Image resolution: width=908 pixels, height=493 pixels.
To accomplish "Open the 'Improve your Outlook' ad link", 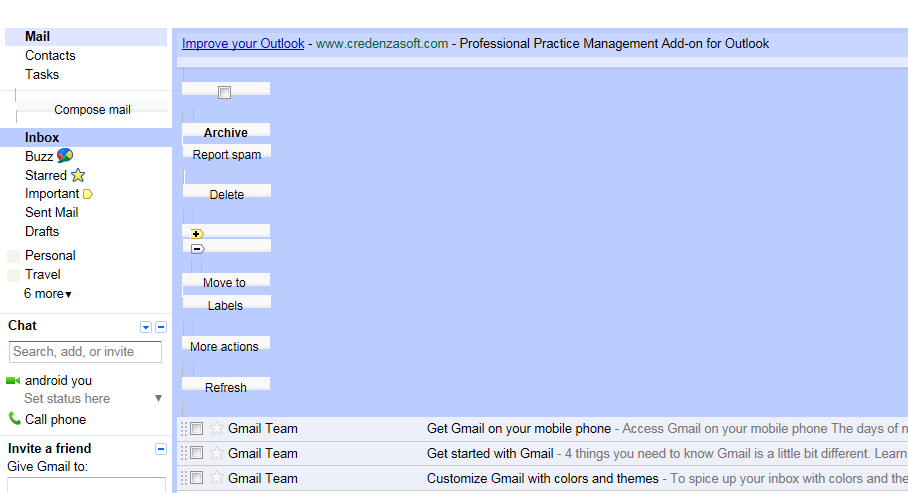I will (x=243, y=43).
